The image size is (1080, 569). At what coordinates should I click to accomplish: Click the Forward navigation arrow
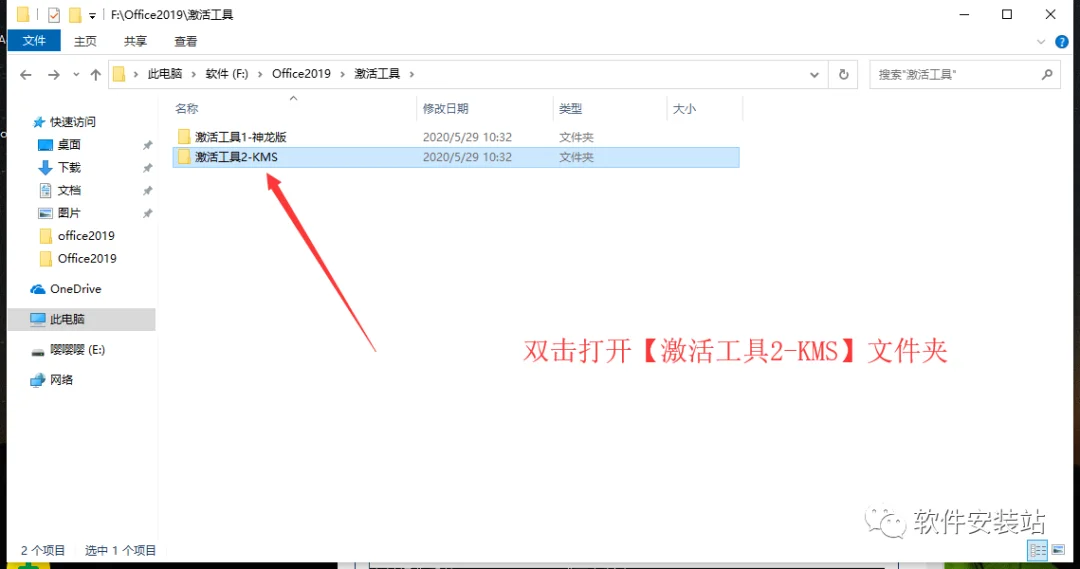(x=53, y=74)
